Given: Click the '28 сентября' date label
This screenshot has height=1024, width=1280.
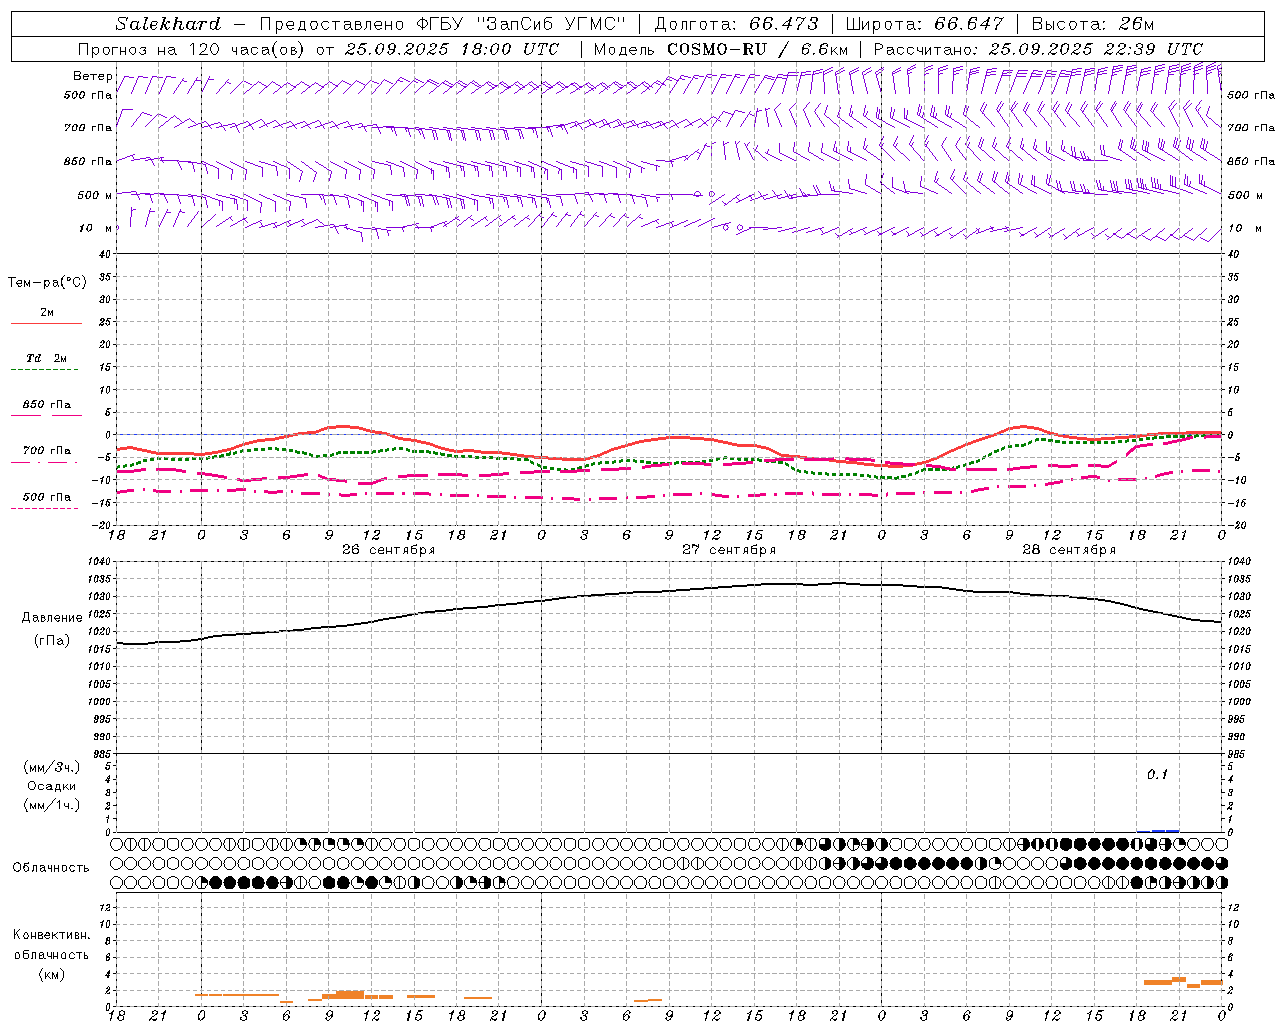Looking at the screenshot, I should [x=1069, y=550].
